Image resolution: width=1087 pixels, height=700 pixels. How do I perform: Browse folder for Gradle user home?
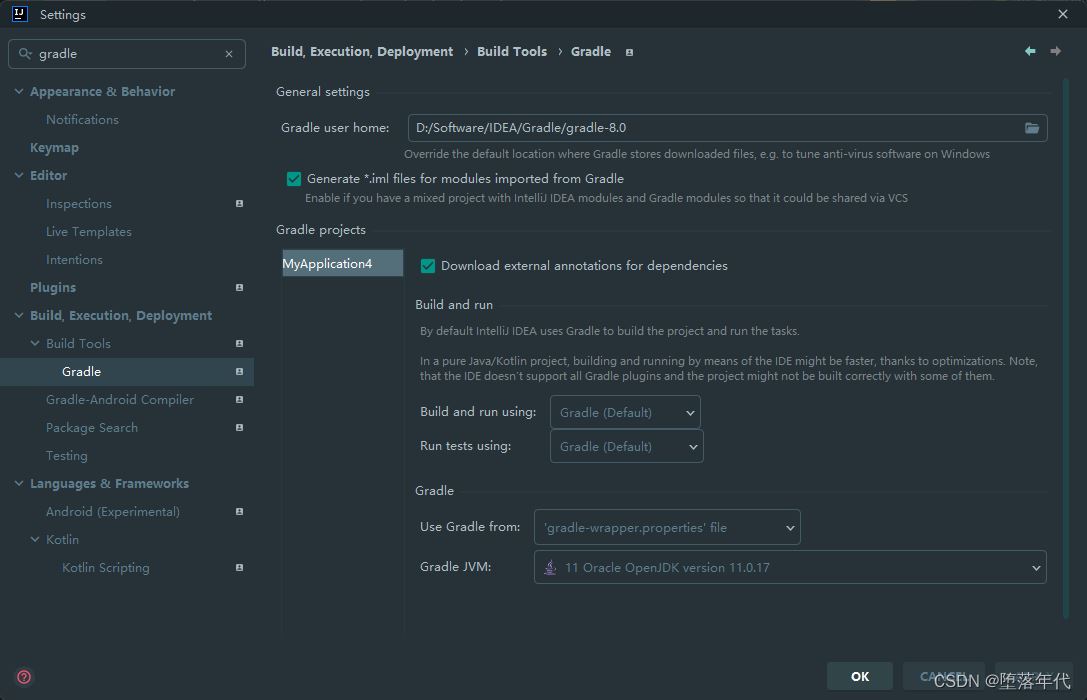pyautogui.click(x=1032, y=128)
